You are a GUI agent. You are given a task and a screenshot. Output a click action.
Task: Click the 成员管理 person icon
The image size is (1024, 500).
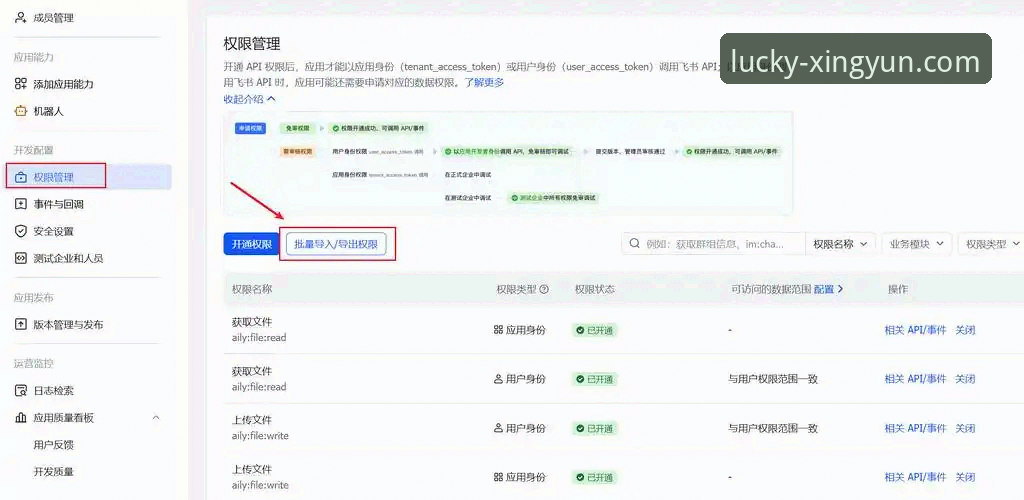coord(21,18)
